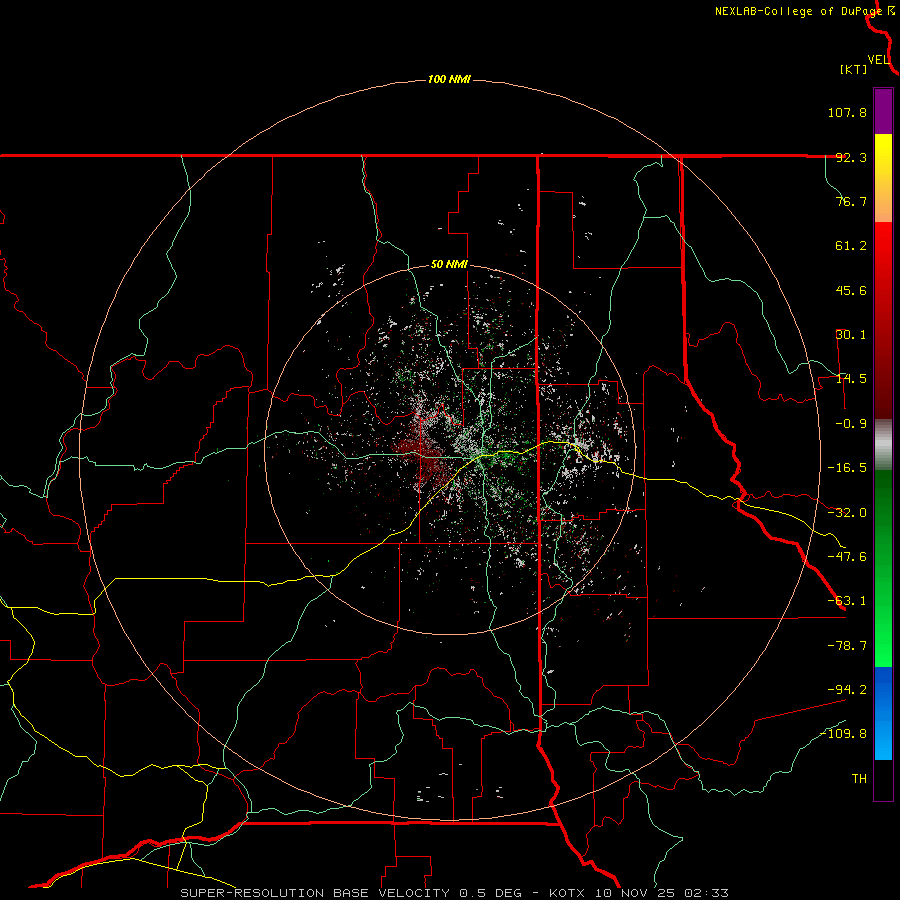Viewport: 900px width, 900px height.
Task: Click the -94.2 legend value
Action: (x=847, y=689)
